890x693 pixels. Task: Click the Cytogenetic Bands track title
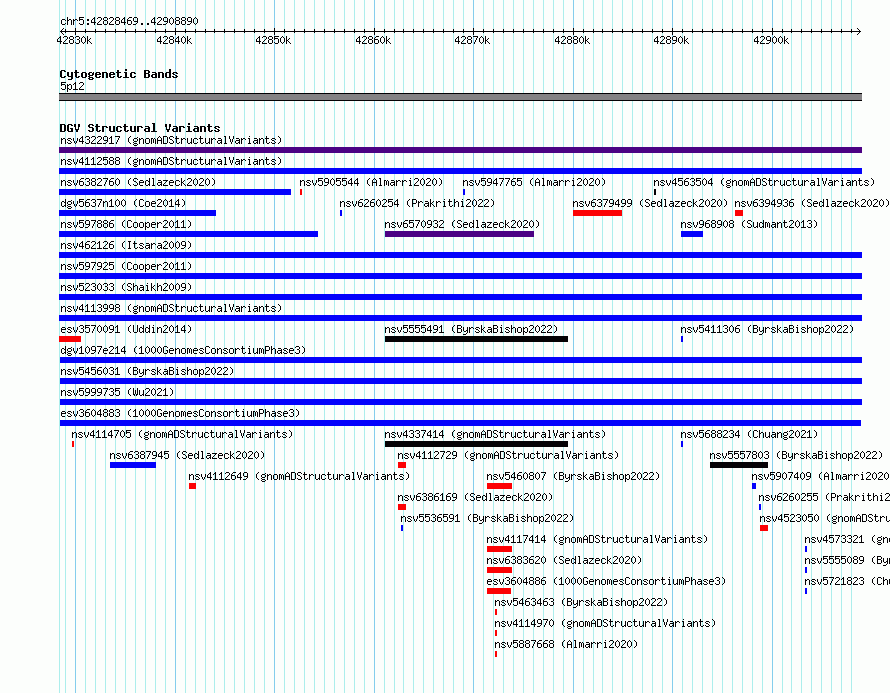[119, 74]
